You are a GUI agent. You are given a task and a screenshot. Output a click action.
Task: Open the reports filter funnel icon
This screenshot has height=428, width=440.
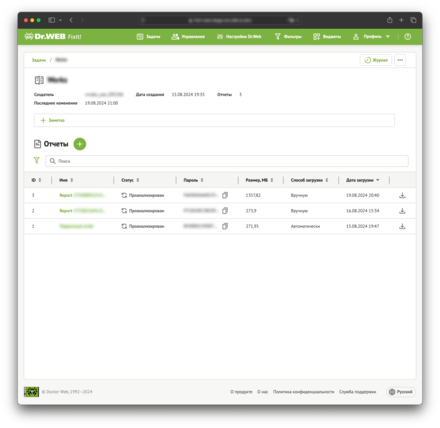pos(37,160)
